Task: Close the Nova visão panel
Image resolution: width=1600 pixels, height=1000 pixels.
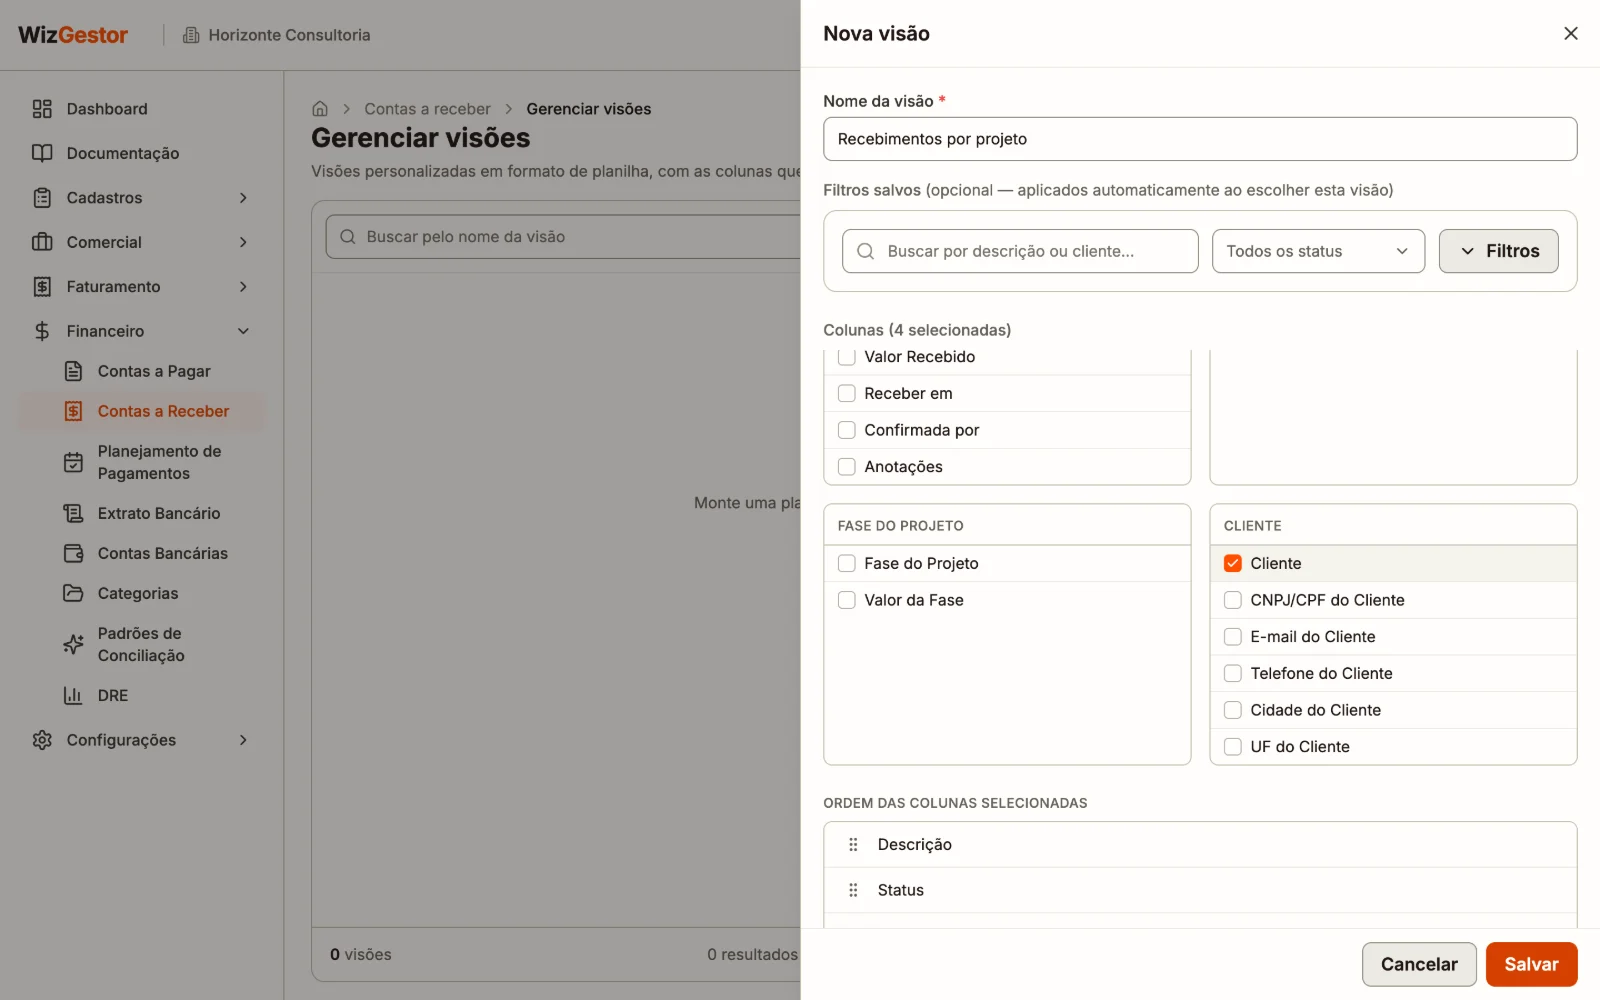Action: click(1571, 34)
